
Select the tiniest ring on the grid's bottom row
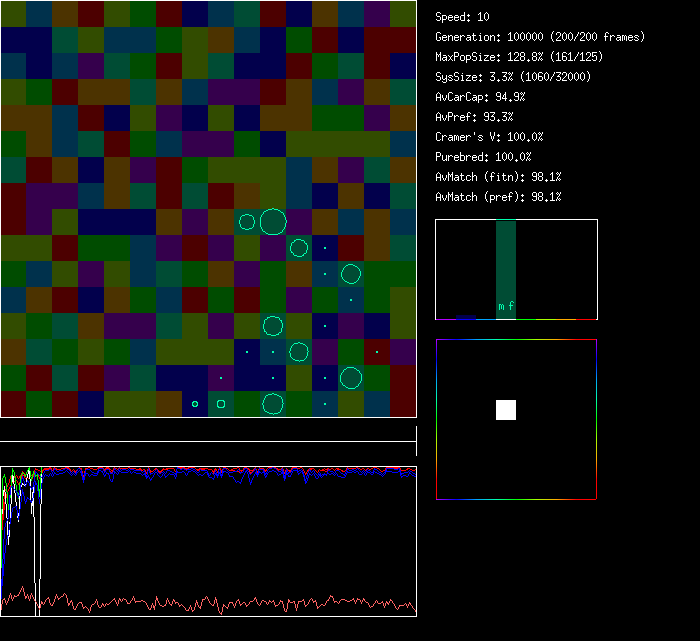point(195,404)
